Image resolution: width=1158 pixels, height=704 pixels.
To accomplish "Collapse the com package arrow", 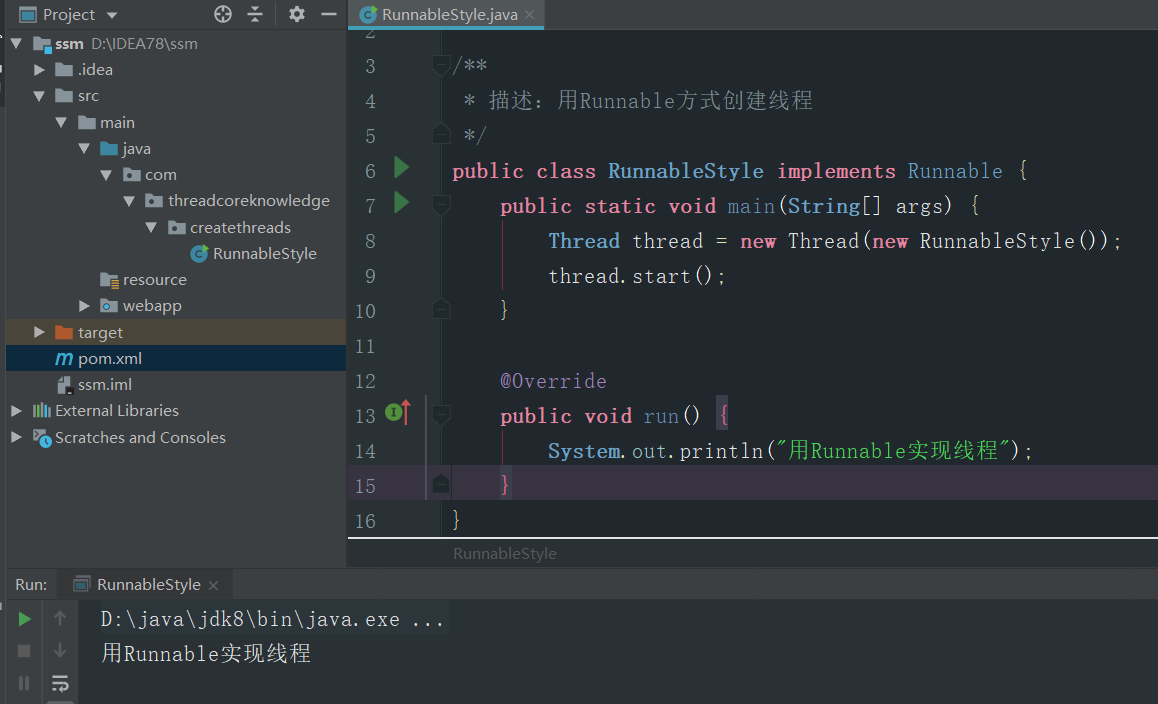I will click(x=106, y=175).
